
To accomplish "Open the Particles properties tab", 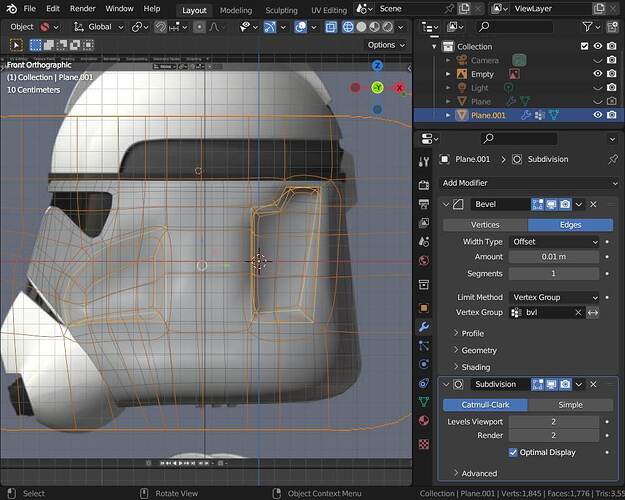I will point(424,345).
